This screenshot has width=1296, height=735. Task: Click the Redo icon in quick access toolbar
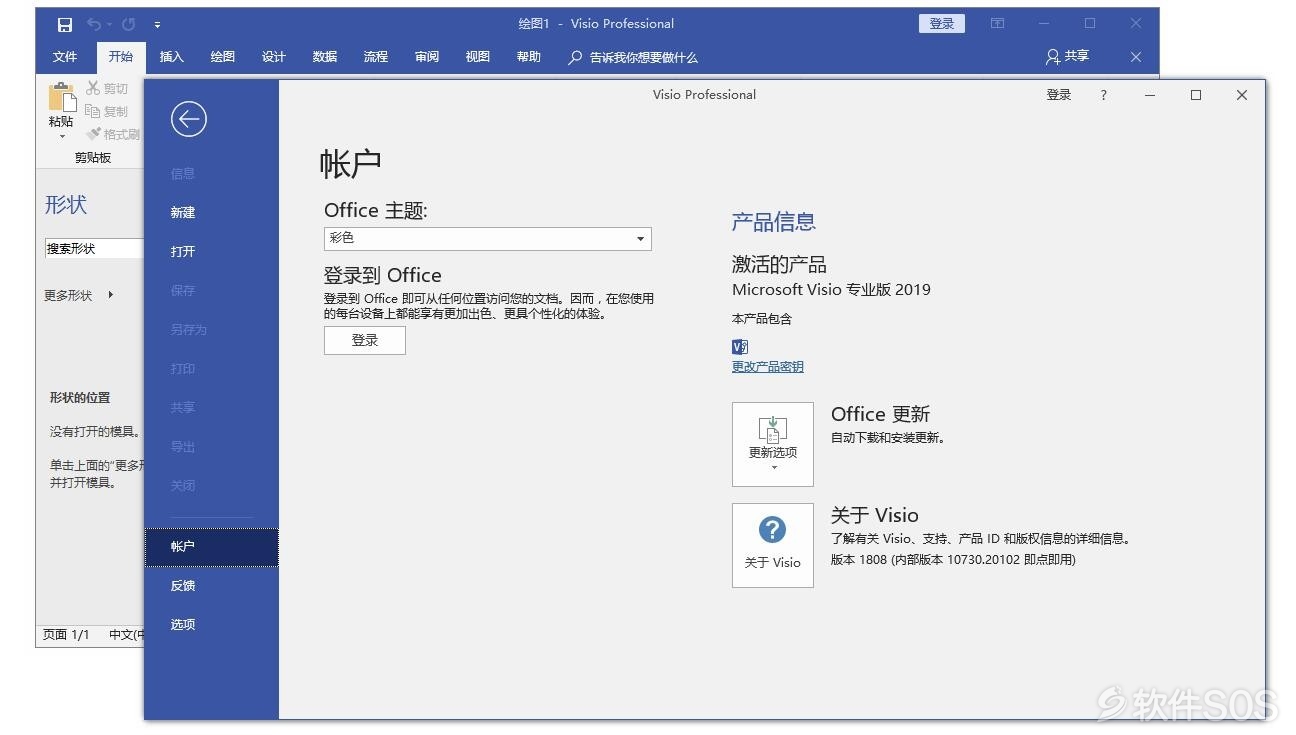[x=128, y=24]
